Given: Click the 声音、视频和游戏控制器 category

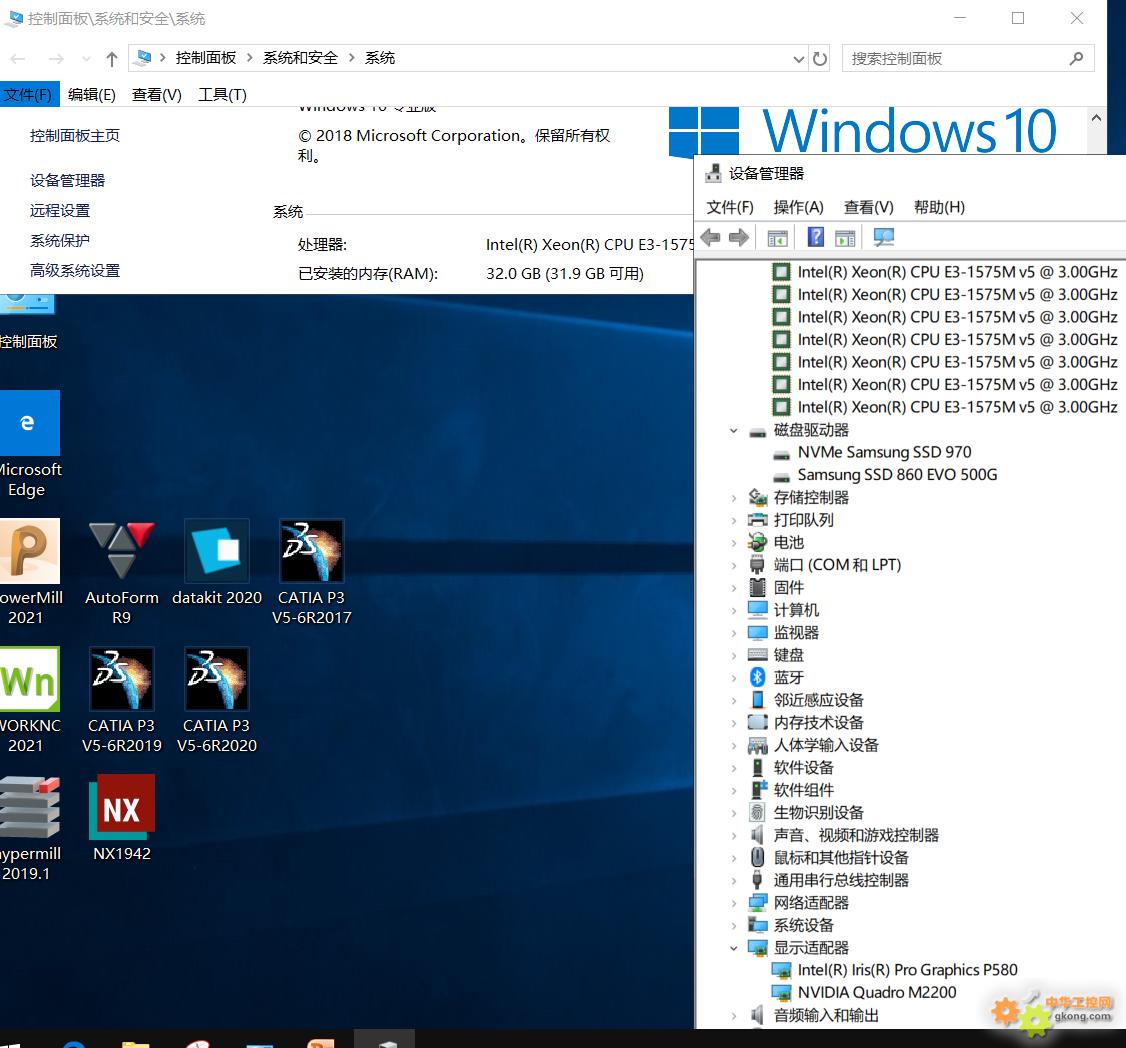Looking at the screenshot, I should tap(855, 835).
